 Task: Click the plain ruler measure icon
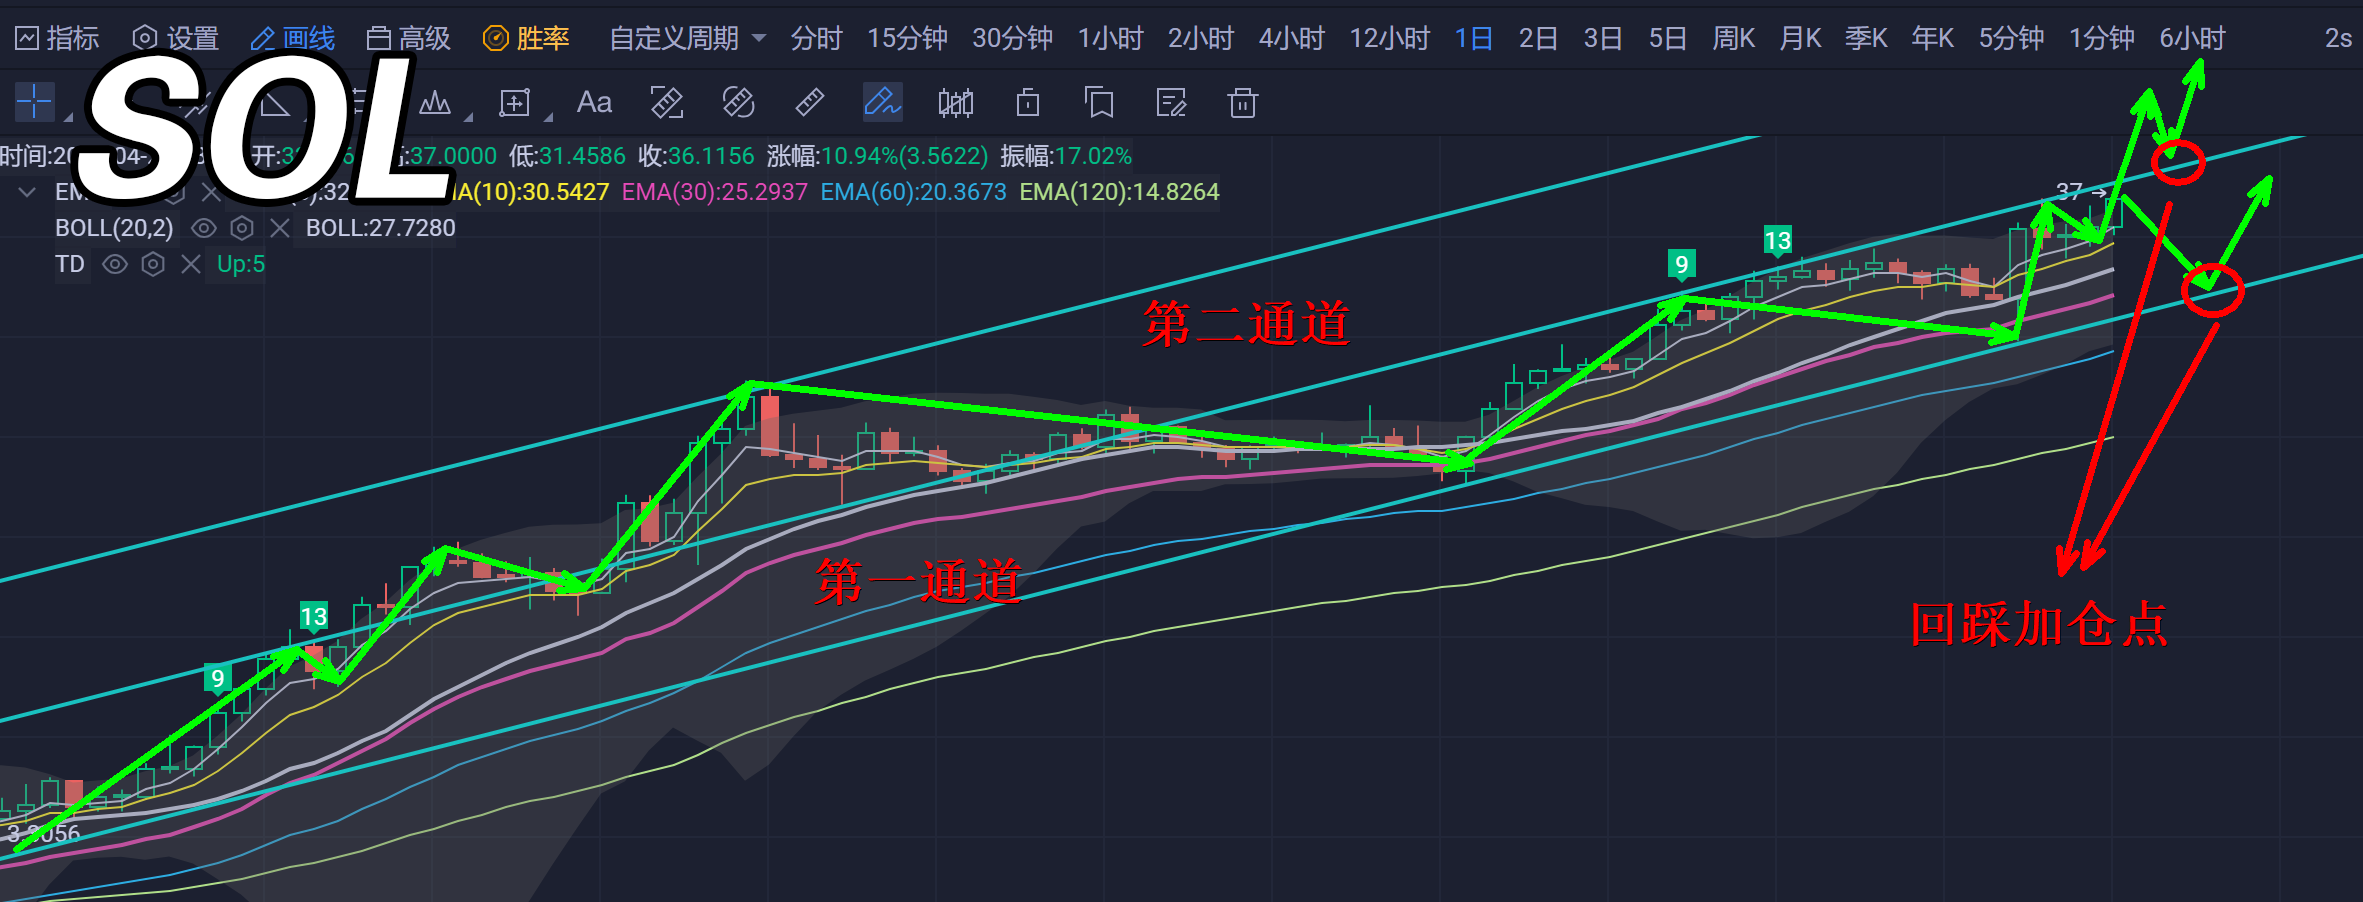[809, 102]
